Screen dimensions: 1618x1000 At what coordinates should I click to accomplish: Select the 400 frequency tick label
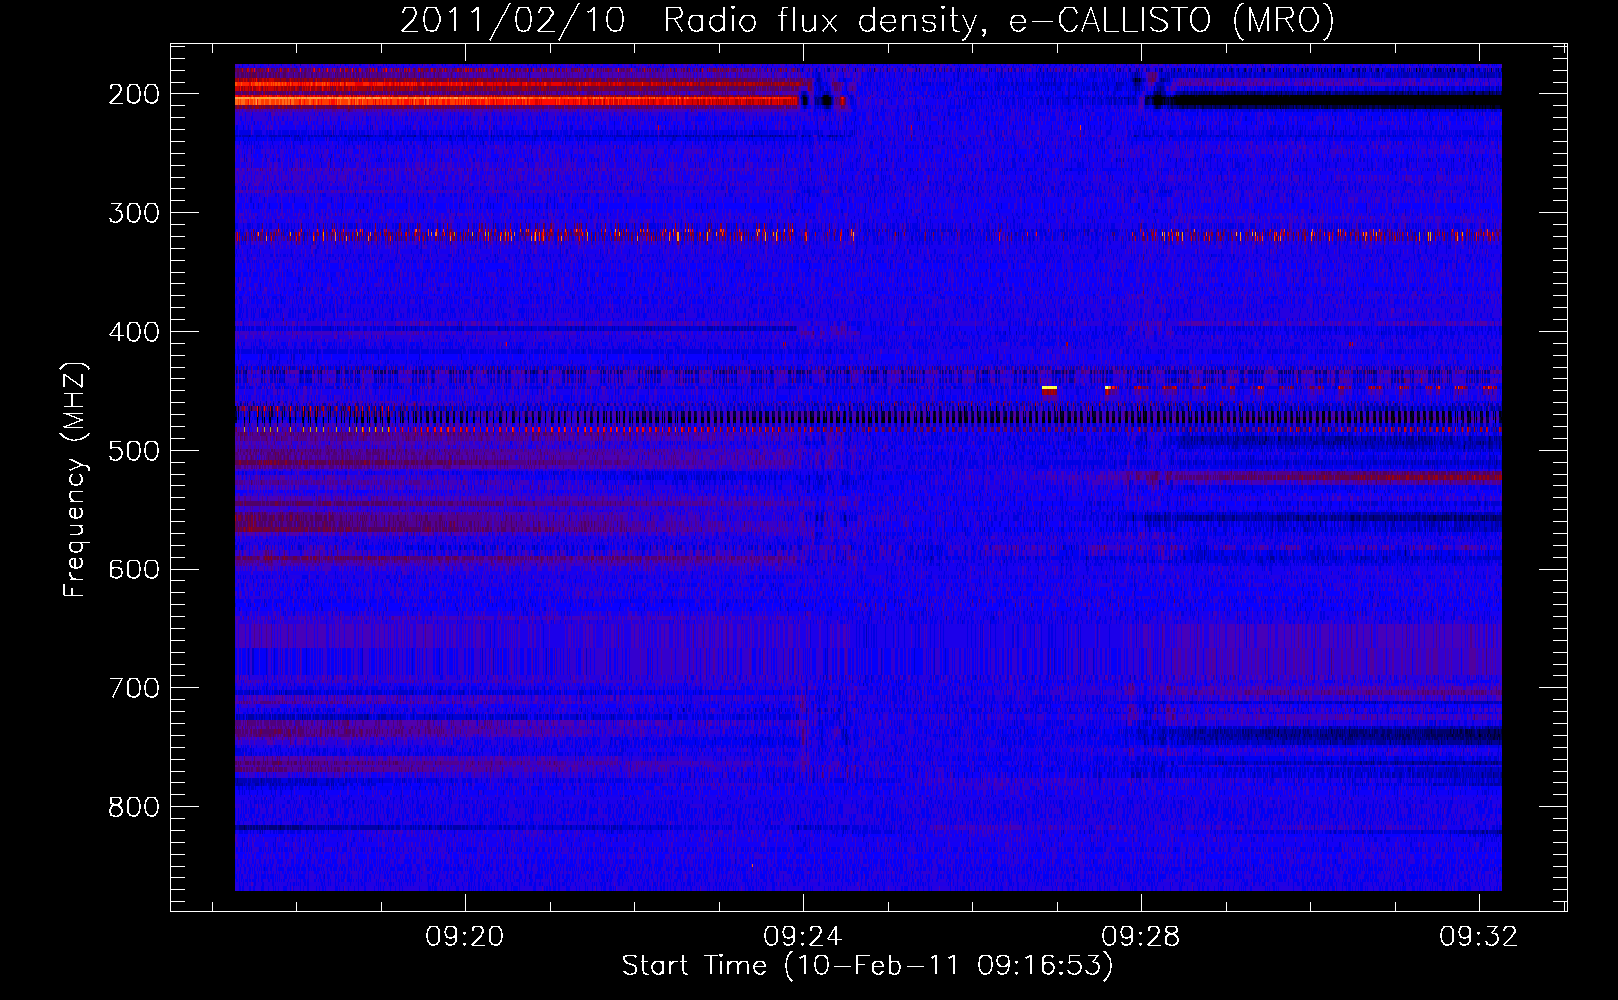pyautogui.click(x=134, y=332)
